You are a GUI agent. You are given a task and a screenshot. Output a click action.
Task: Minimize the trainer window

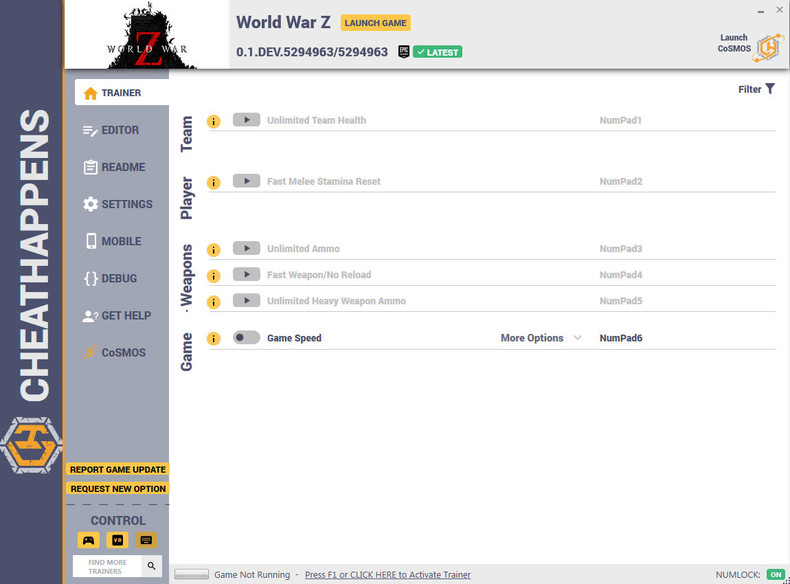(x=760, y=11)
